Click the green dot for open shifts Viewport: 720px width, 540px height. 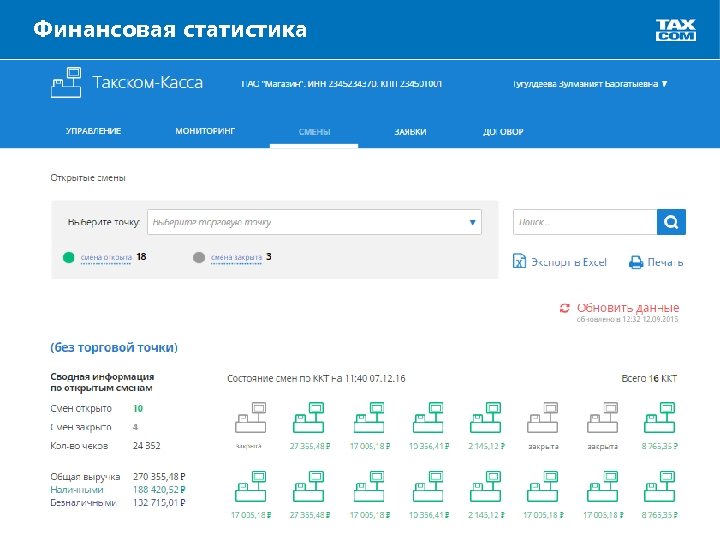pos(68,258)
